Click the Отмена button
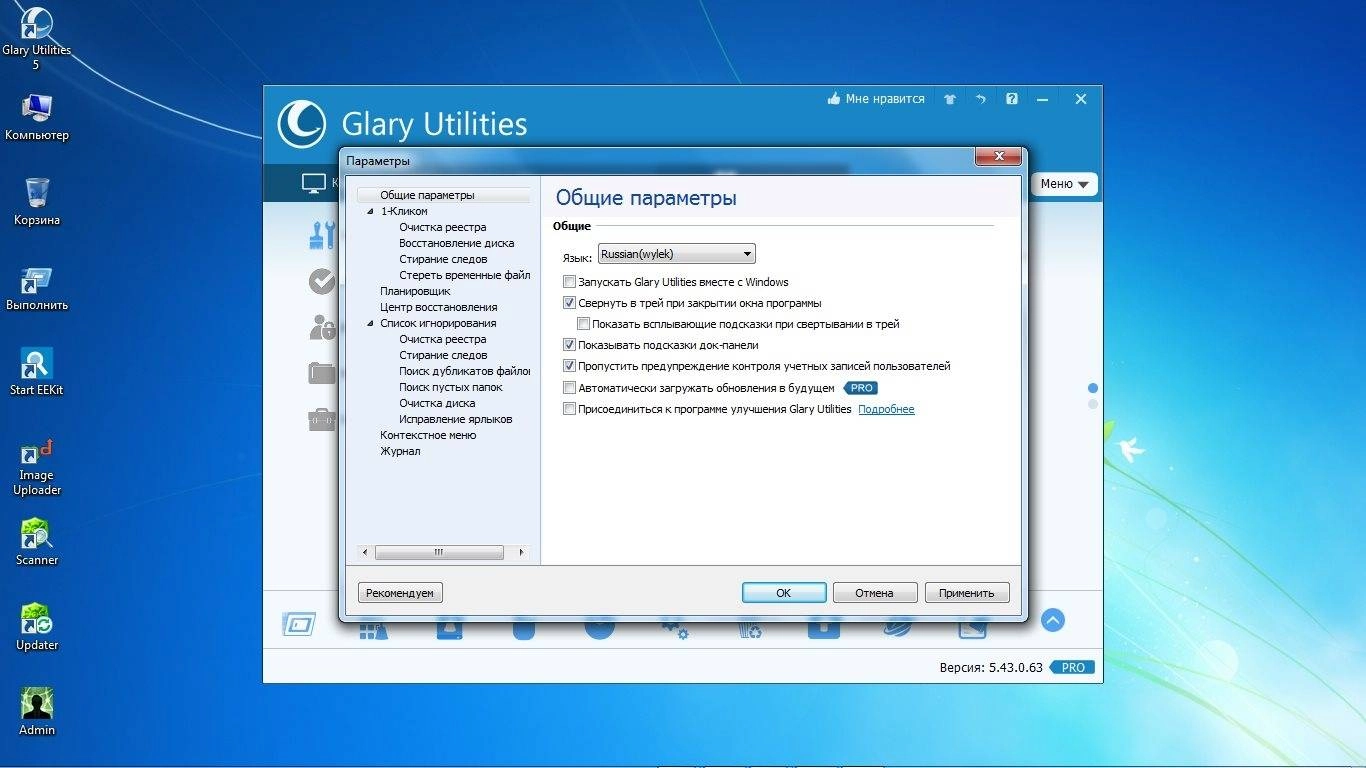 coord(874,593)
